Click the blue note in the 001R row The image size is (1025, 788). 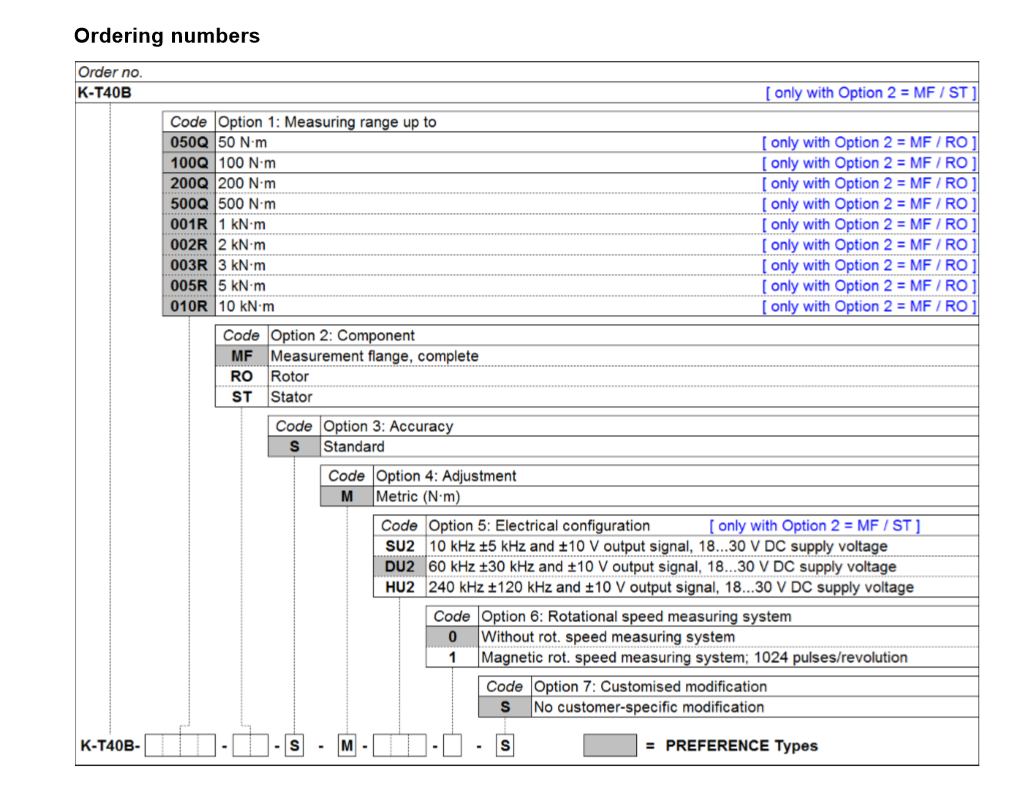pyautogui.click(x=869, y=224)
